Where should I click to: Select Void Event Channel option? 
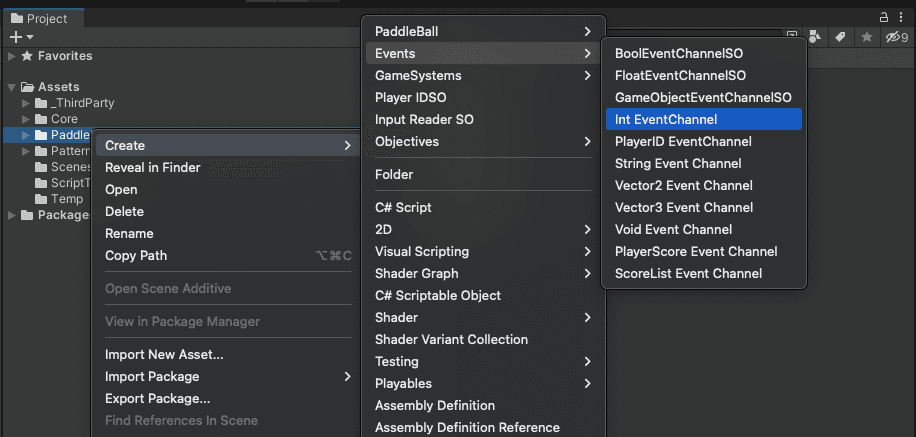click(673, 229)
